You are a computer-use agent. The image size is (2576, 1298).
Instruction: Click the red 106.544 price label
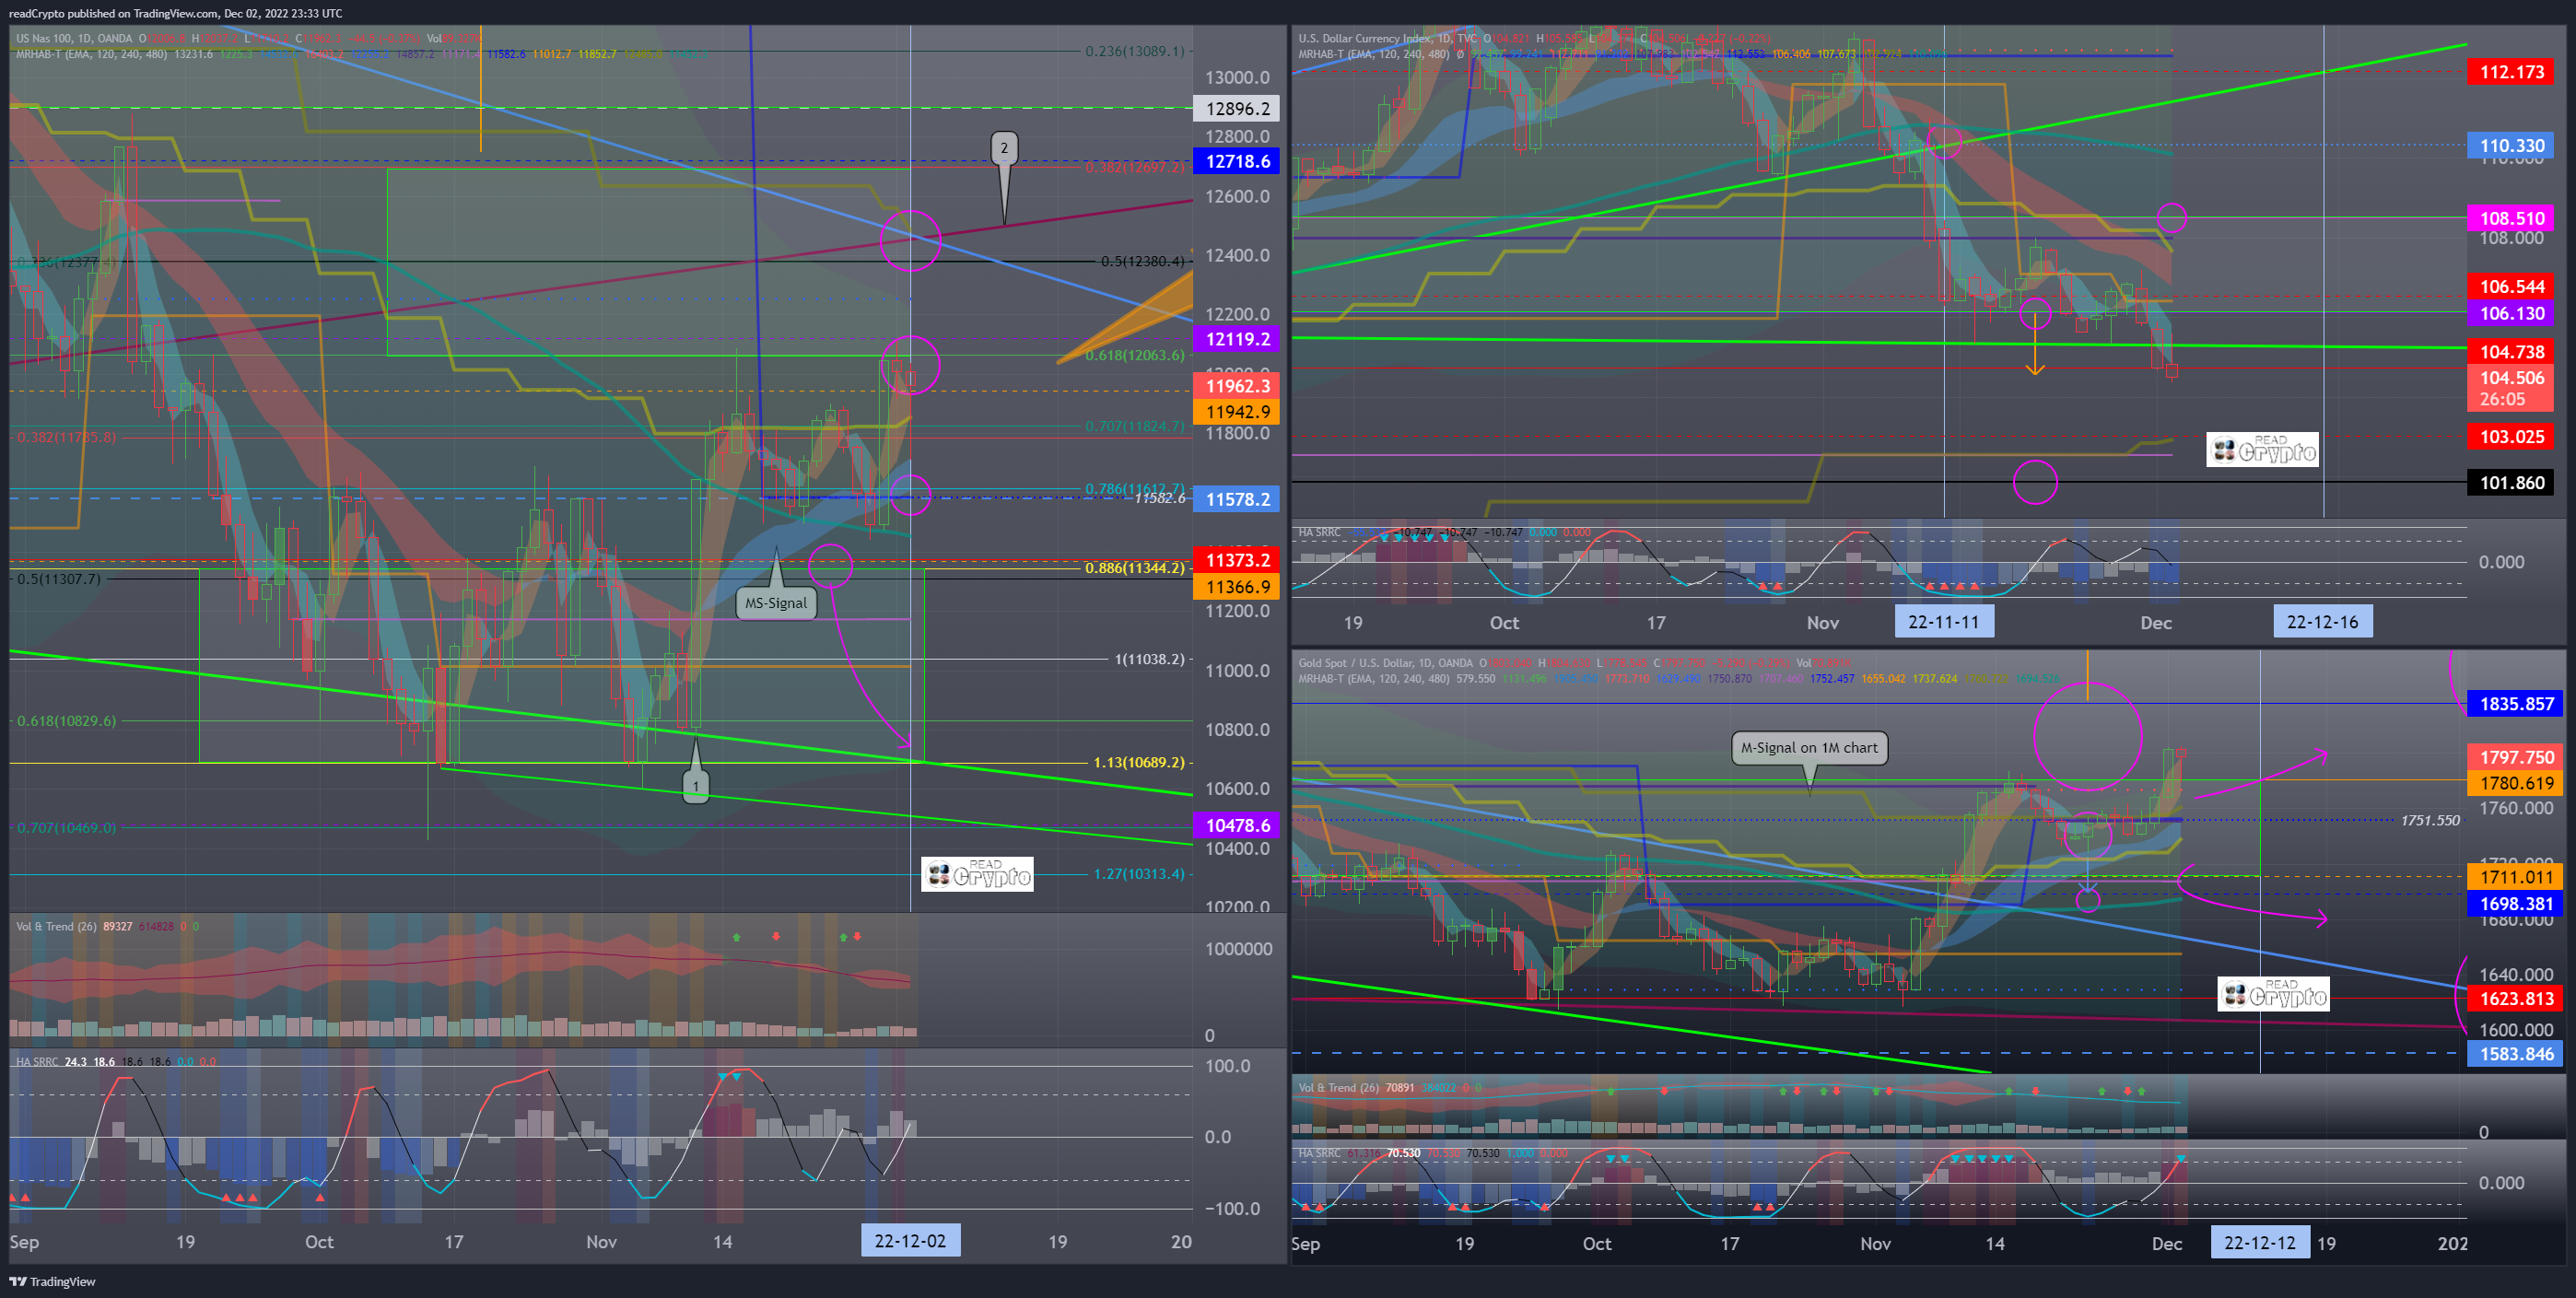(2510, 287)
